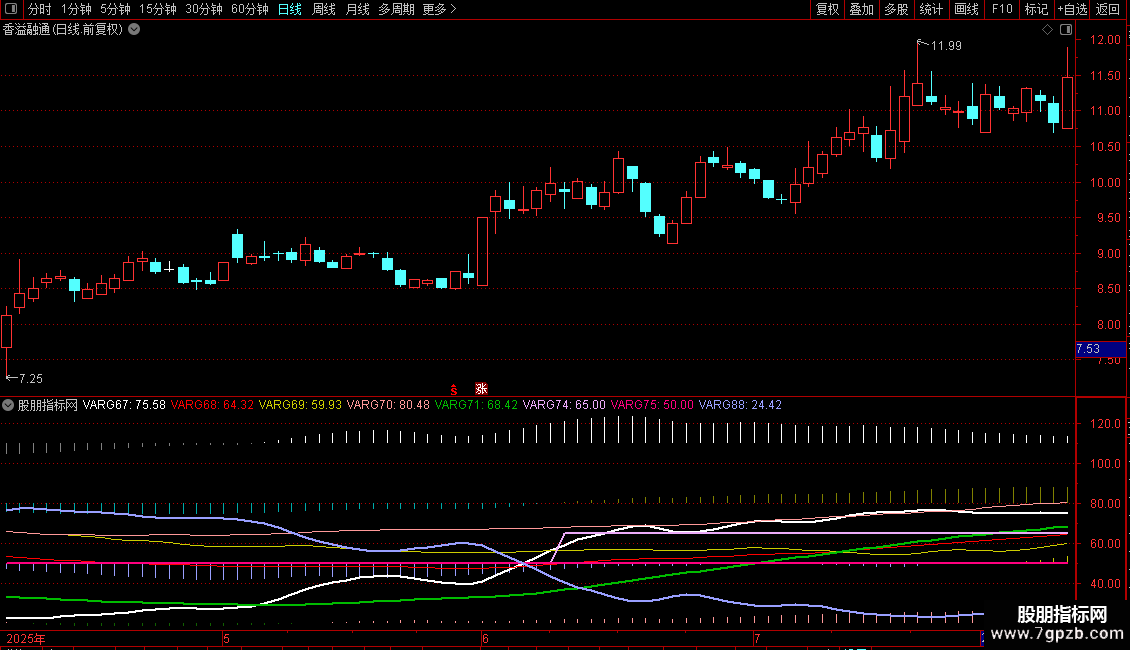Select the 1分钟 period tab
This screenshot has height=650, width=1130.
tap(76, 9)
